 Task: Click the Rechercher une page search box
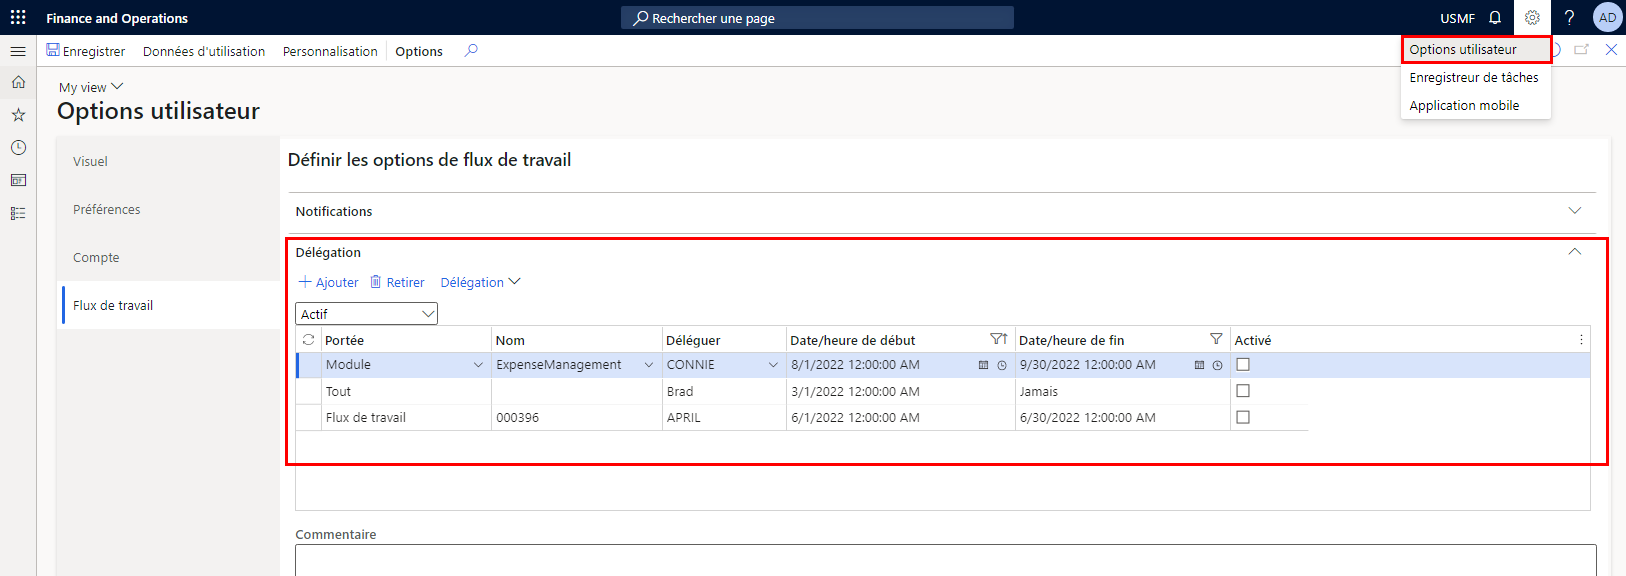point(817,18)
